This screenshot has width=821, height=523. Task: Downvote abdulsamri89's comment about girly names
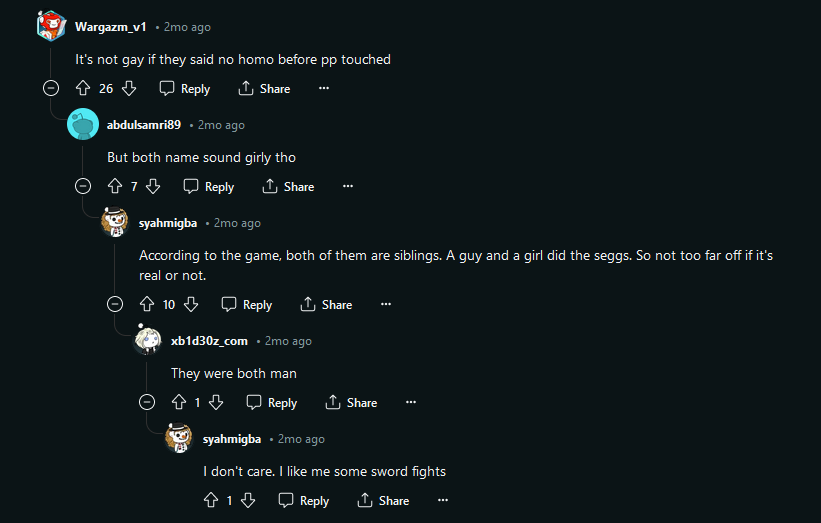[153, 186]
